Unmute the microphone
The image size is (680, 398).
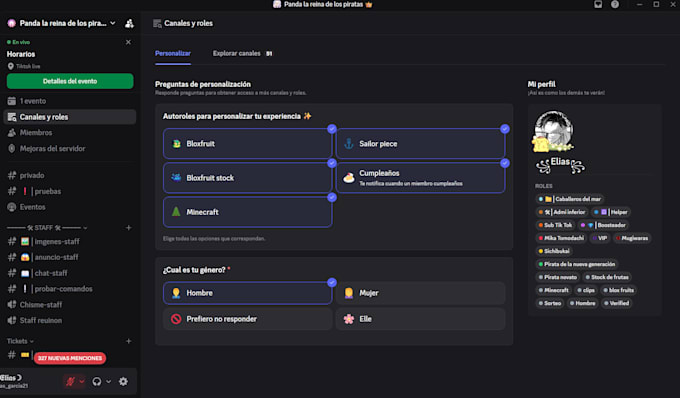click(70, 382)
